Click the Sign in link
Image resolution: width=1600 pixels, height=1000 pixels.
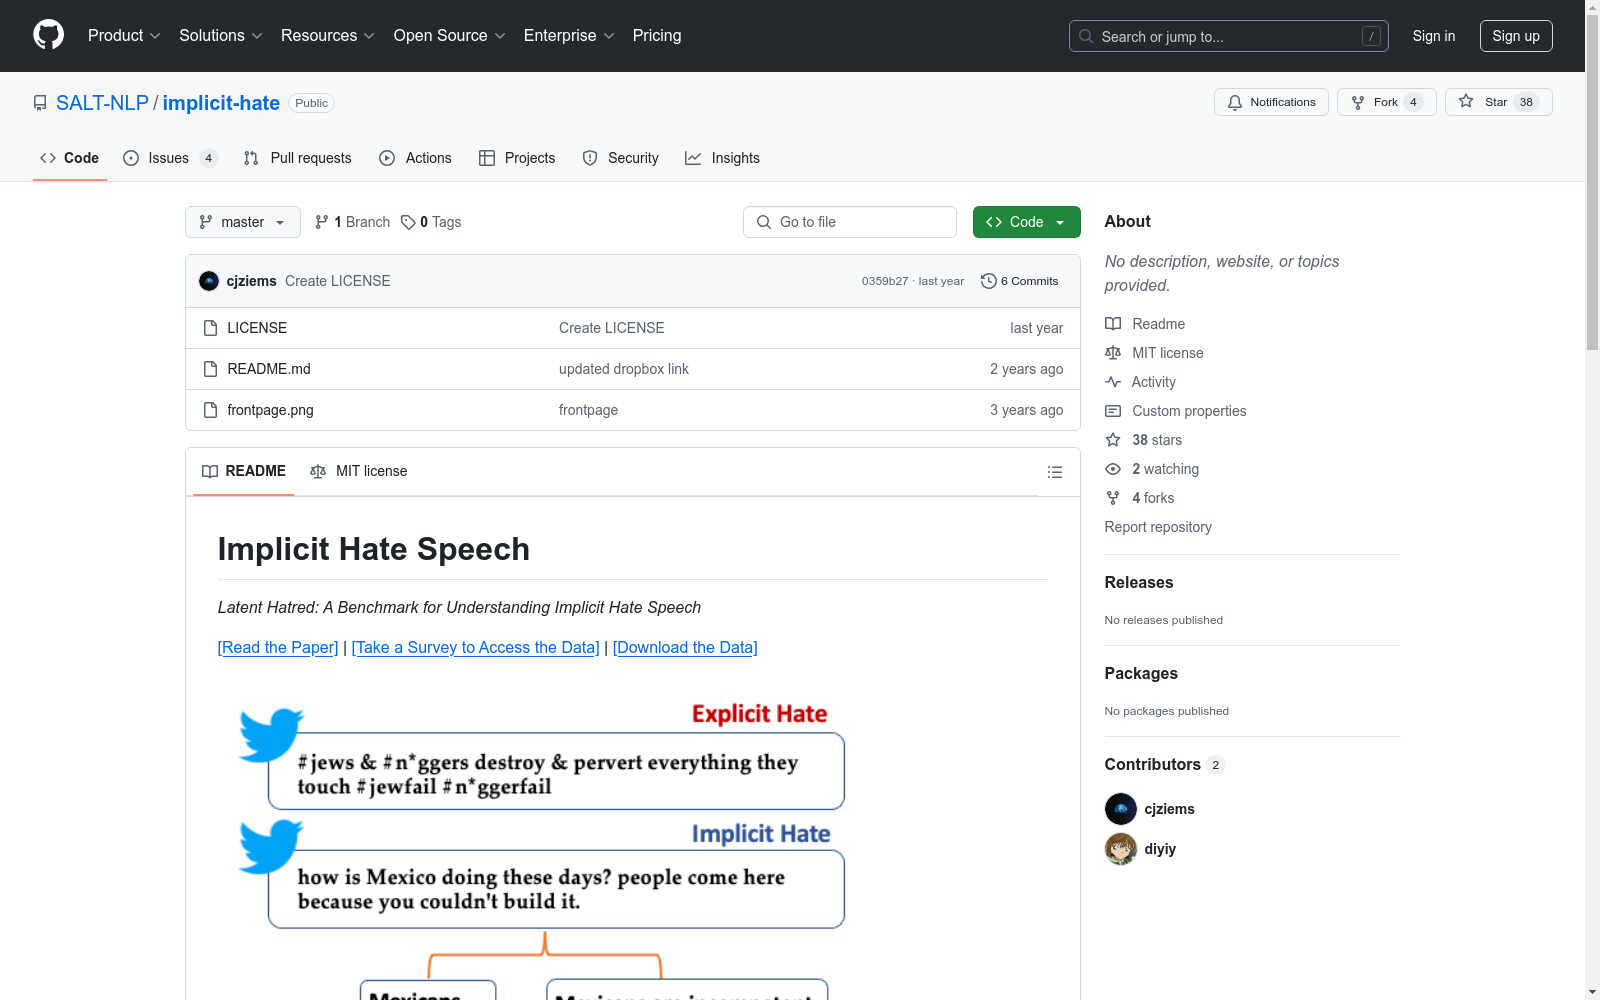point(1434,36)
